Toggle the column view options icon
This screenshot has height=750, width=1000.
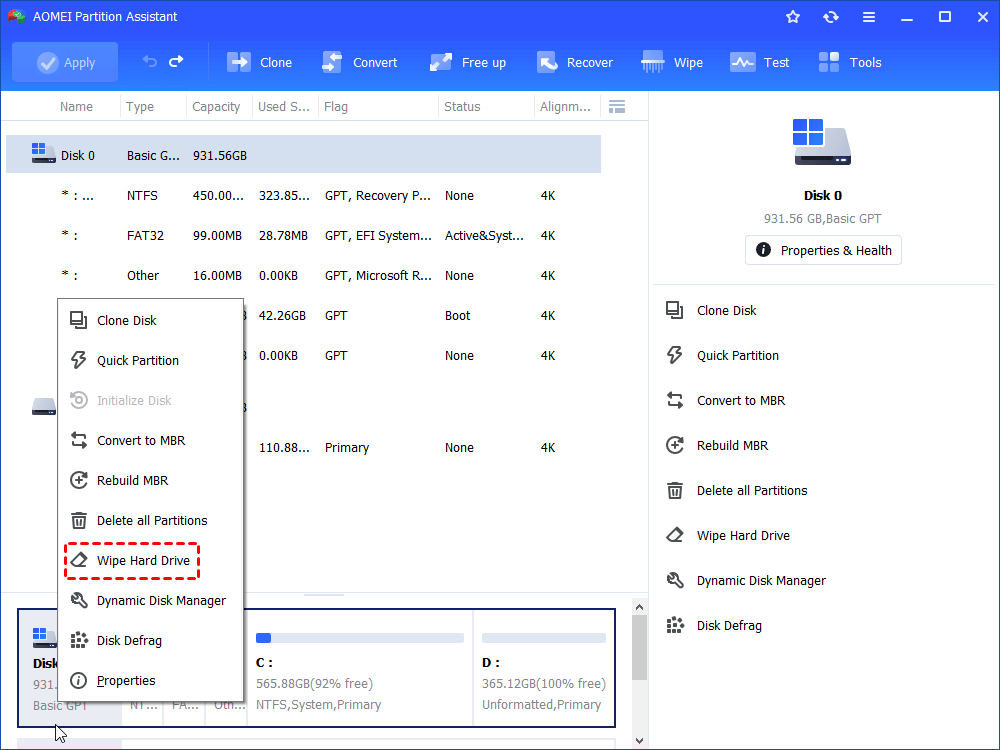coord(617,107)
